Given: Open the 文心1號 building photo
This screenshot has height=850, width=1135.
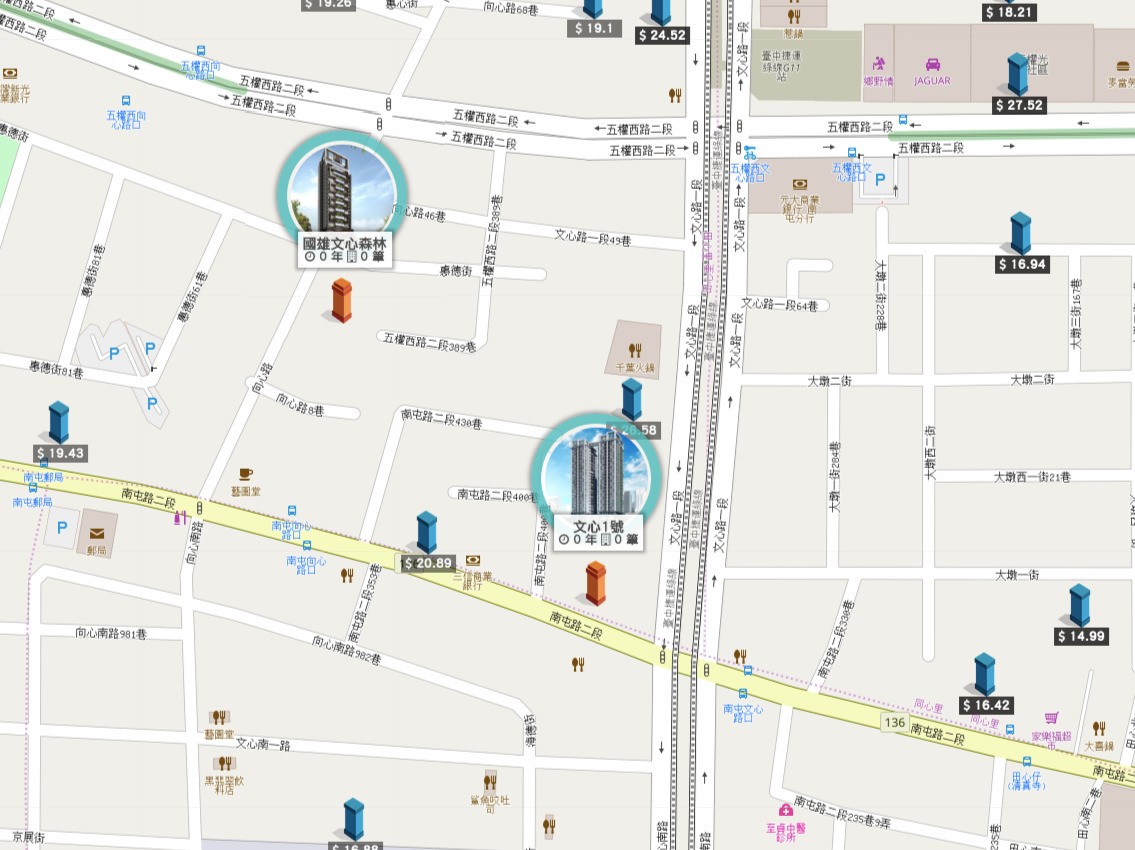Looking at the screenshot, I should pos(596,474).
